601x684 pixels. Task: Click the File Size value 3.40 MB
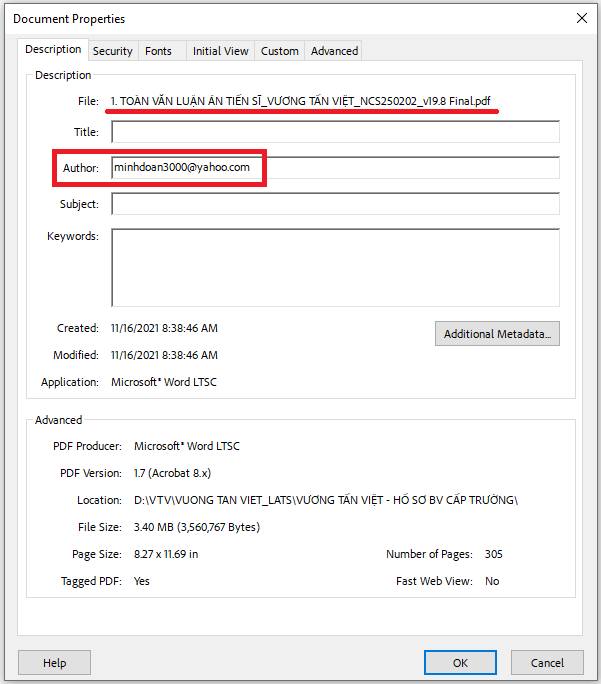click(x=196, y=527)
